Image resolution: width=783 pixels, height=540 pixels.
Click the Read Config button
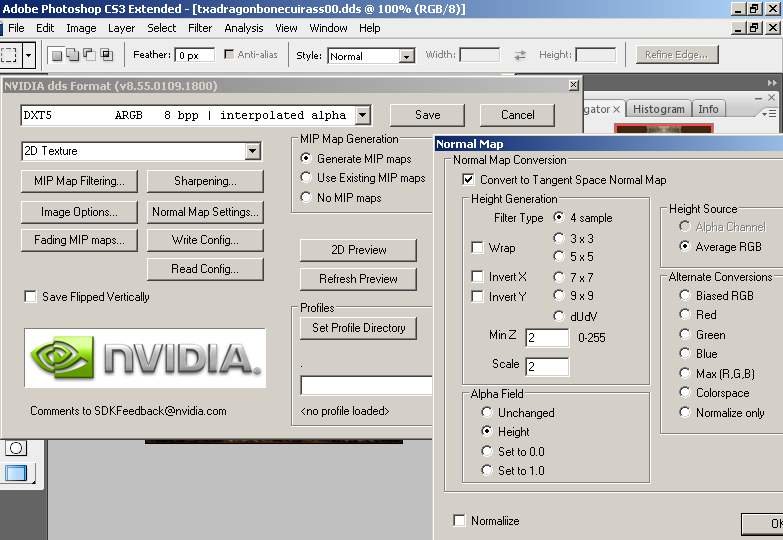(205, 269)
